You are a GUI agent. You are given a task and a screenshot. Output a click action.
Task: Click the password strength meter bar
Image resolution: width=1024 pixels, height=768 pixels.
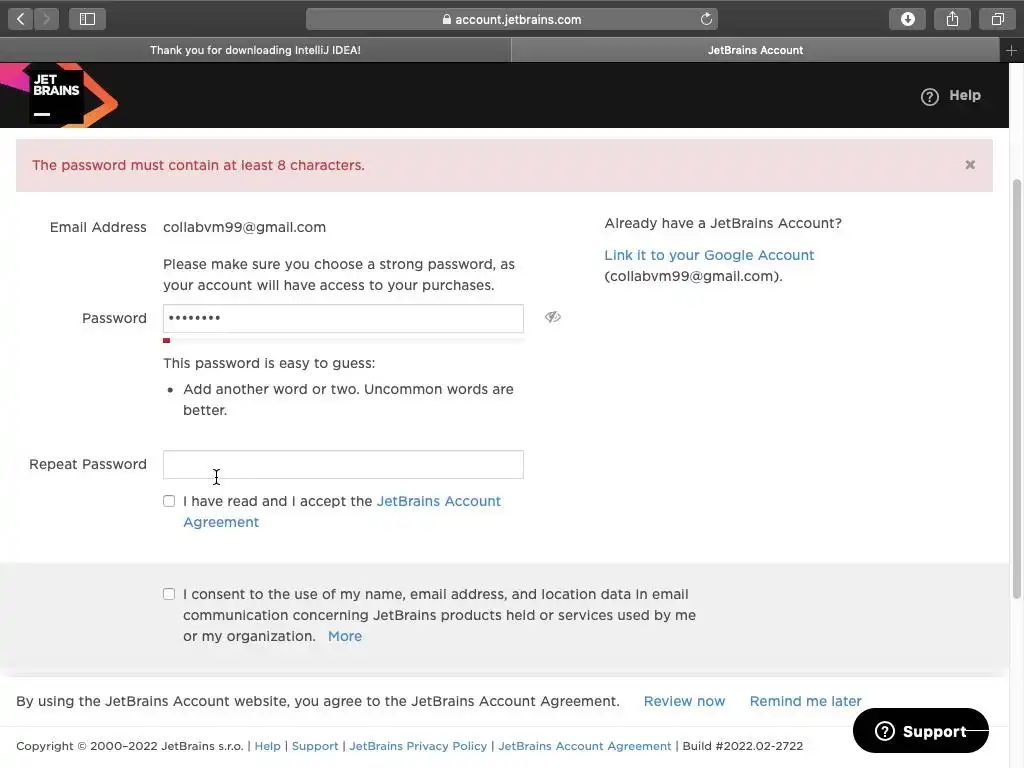(343, 340)
